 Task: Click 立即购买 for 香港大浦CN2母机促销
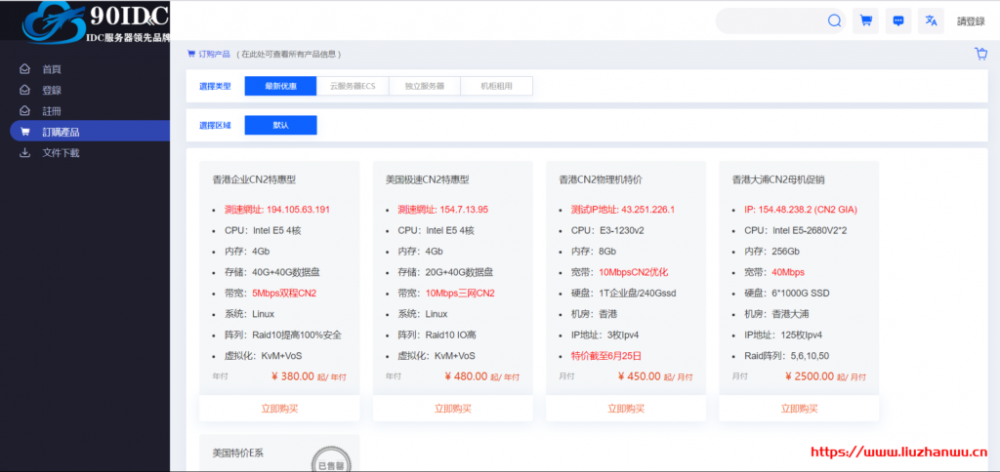(x=799, y=408)
